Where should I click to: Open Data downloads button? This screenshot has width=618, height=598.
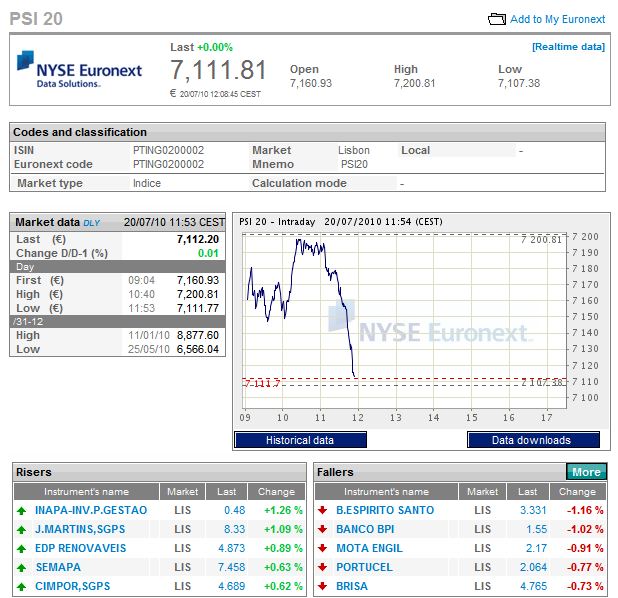coord(533,440)
